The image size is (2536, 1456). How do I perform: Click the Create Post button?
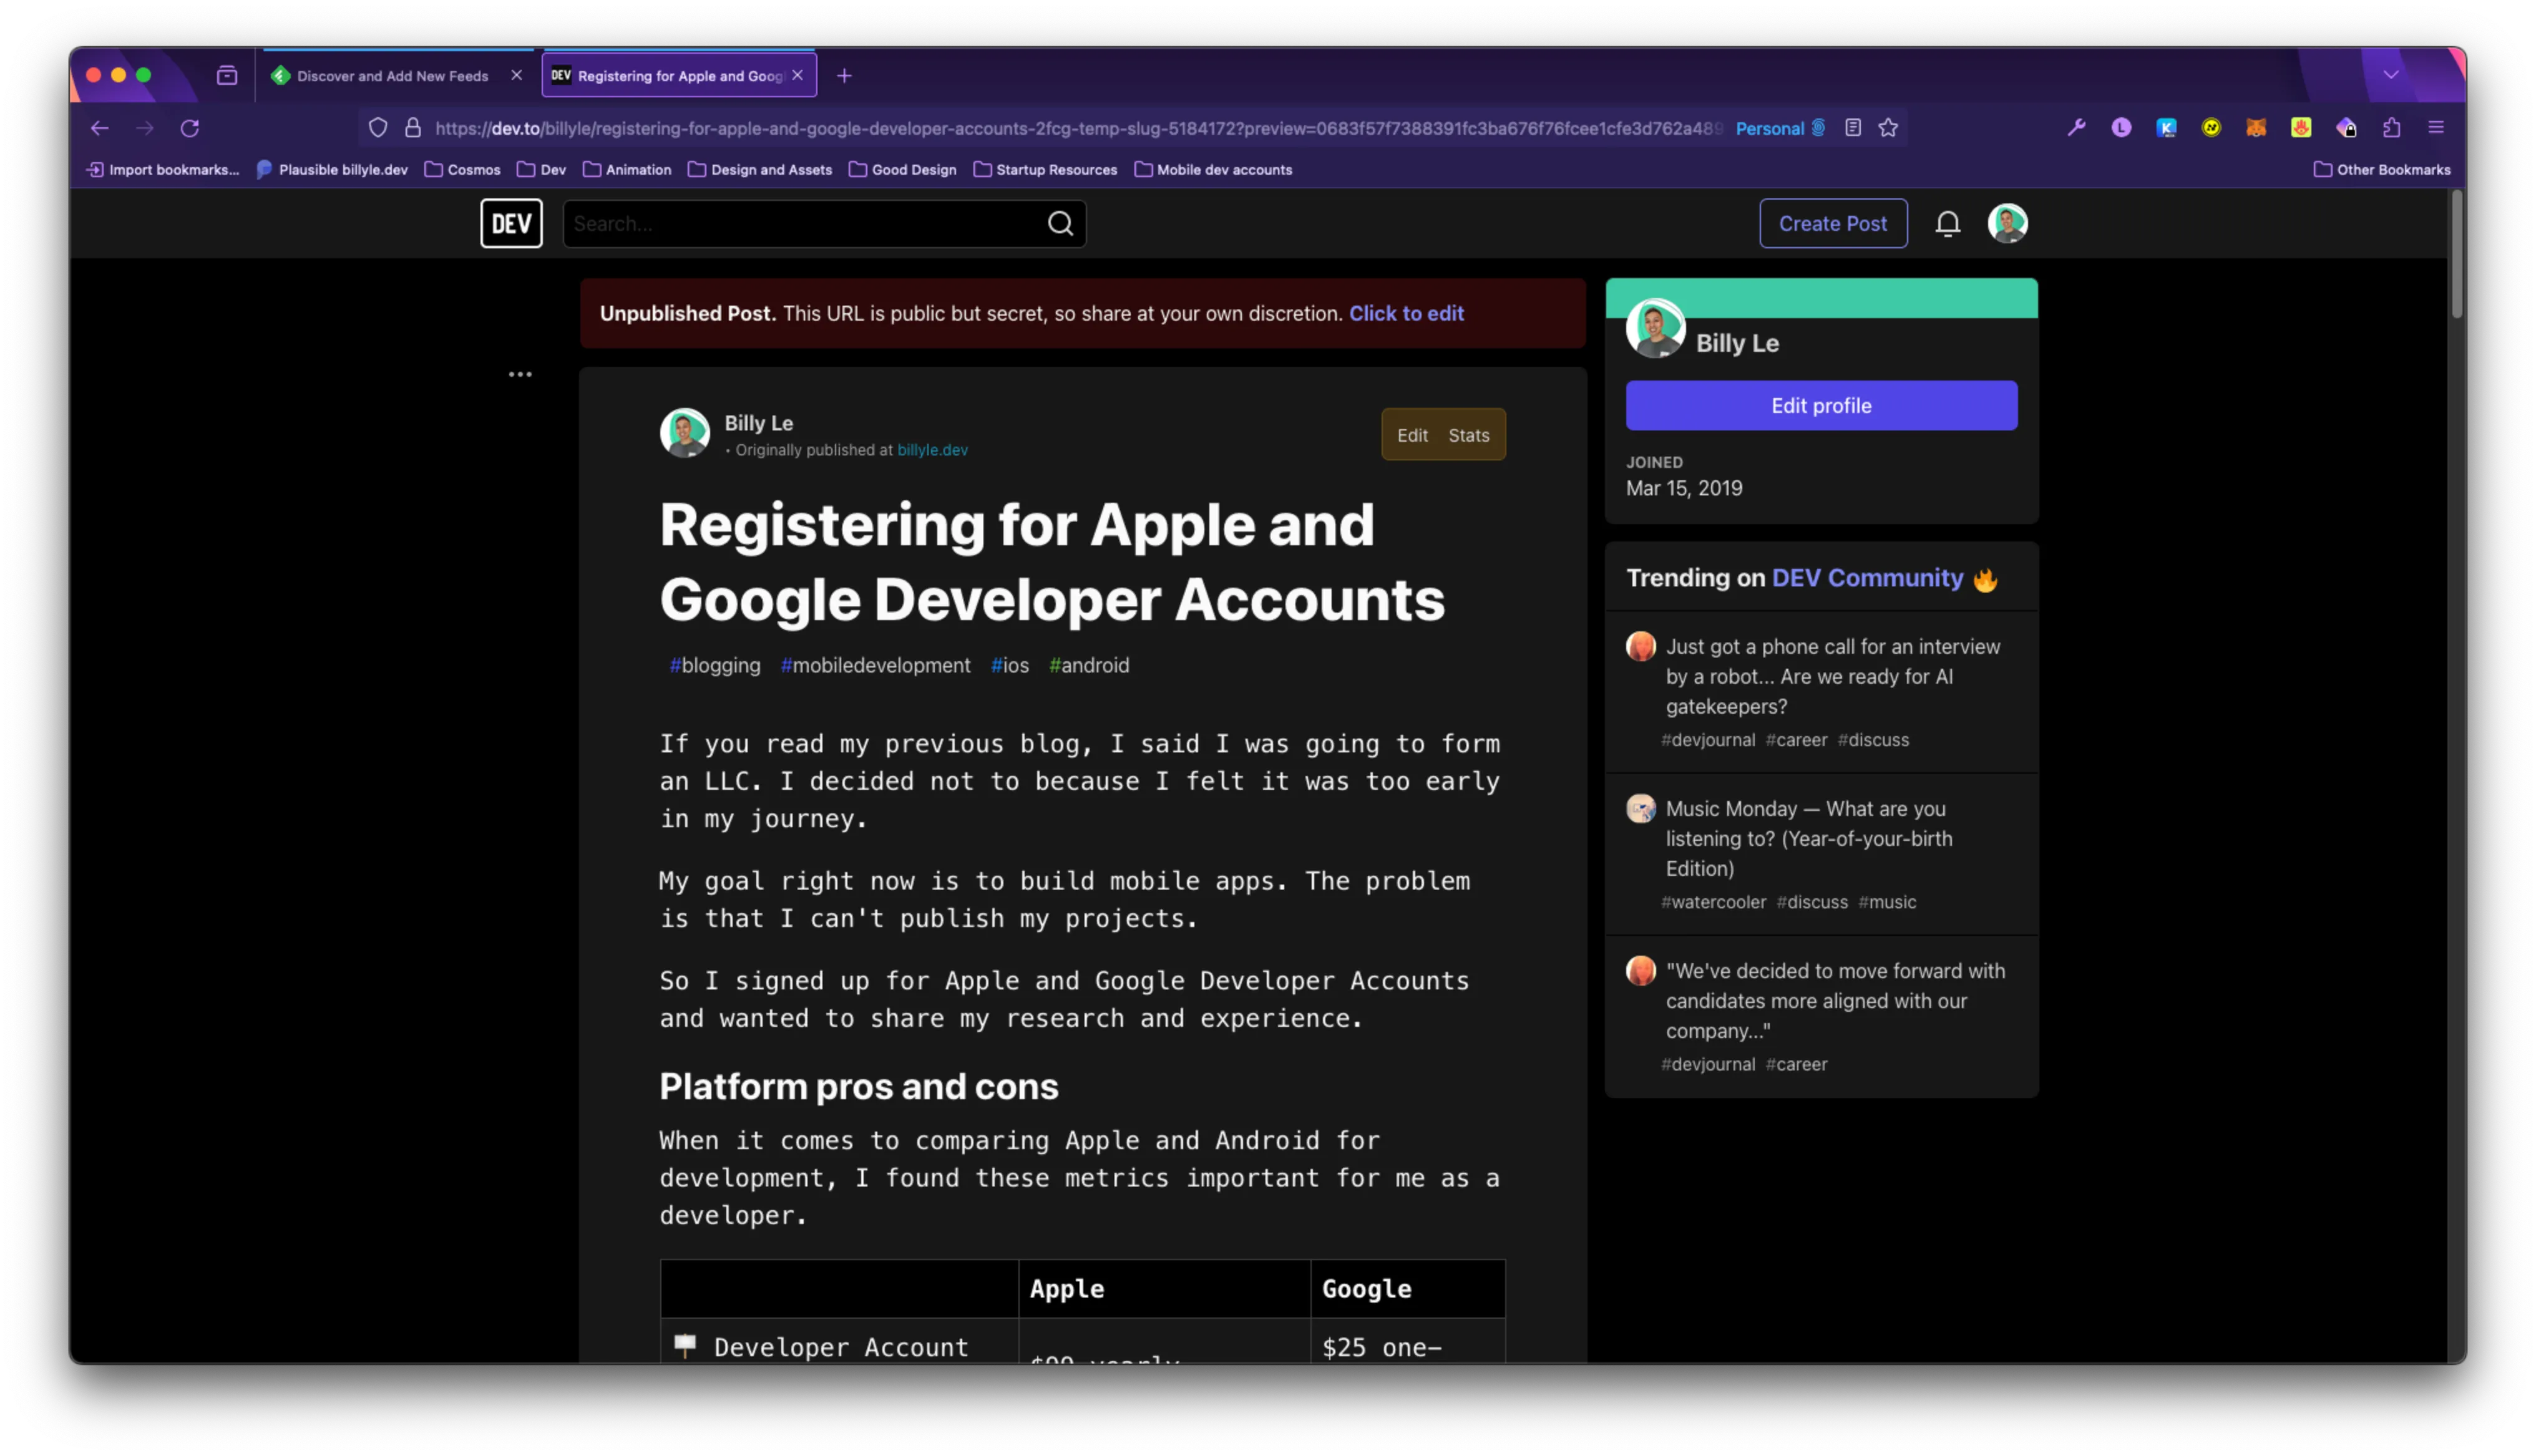click(x=1833, y=223)
